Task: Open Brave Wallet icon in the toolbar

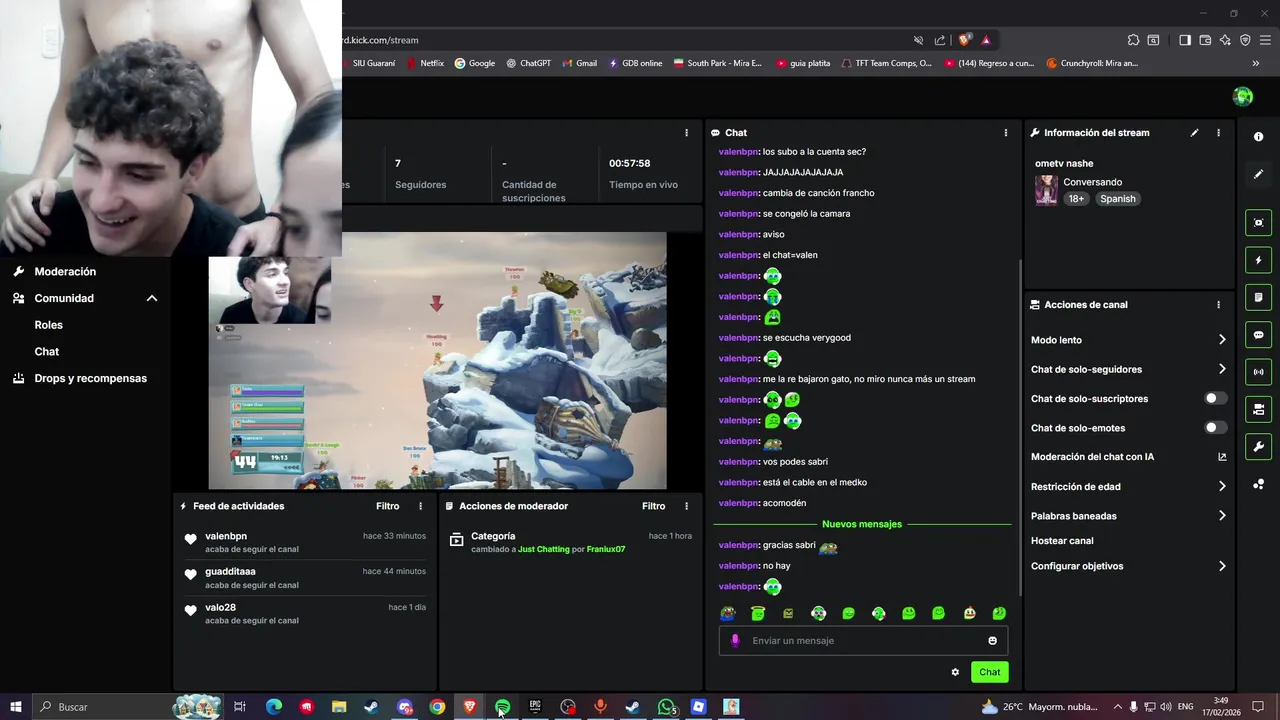Action: 1205,40
